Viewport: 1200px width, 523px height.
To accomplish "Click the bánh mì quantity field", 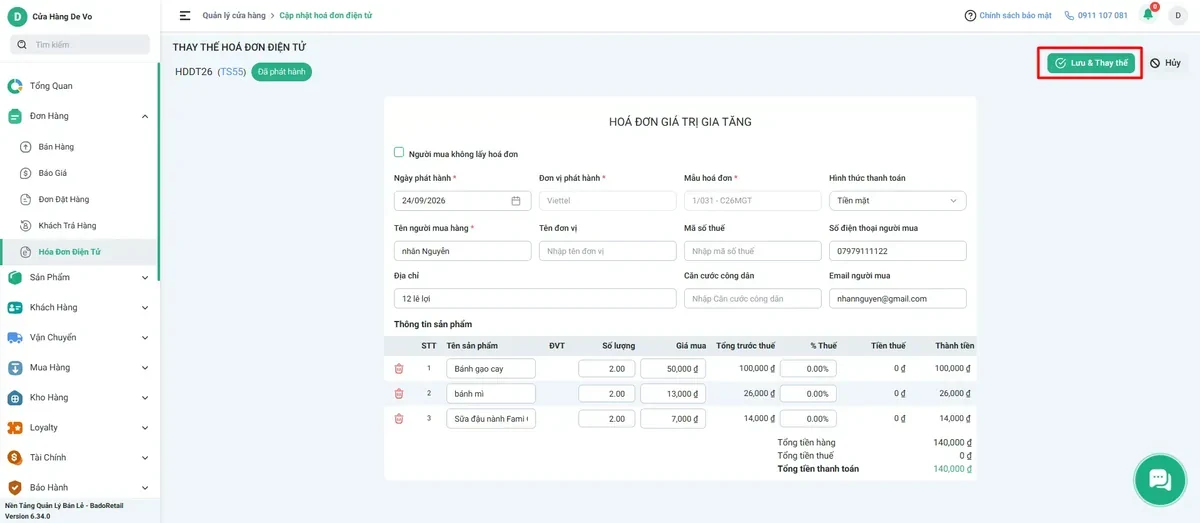I will point(606,393).
